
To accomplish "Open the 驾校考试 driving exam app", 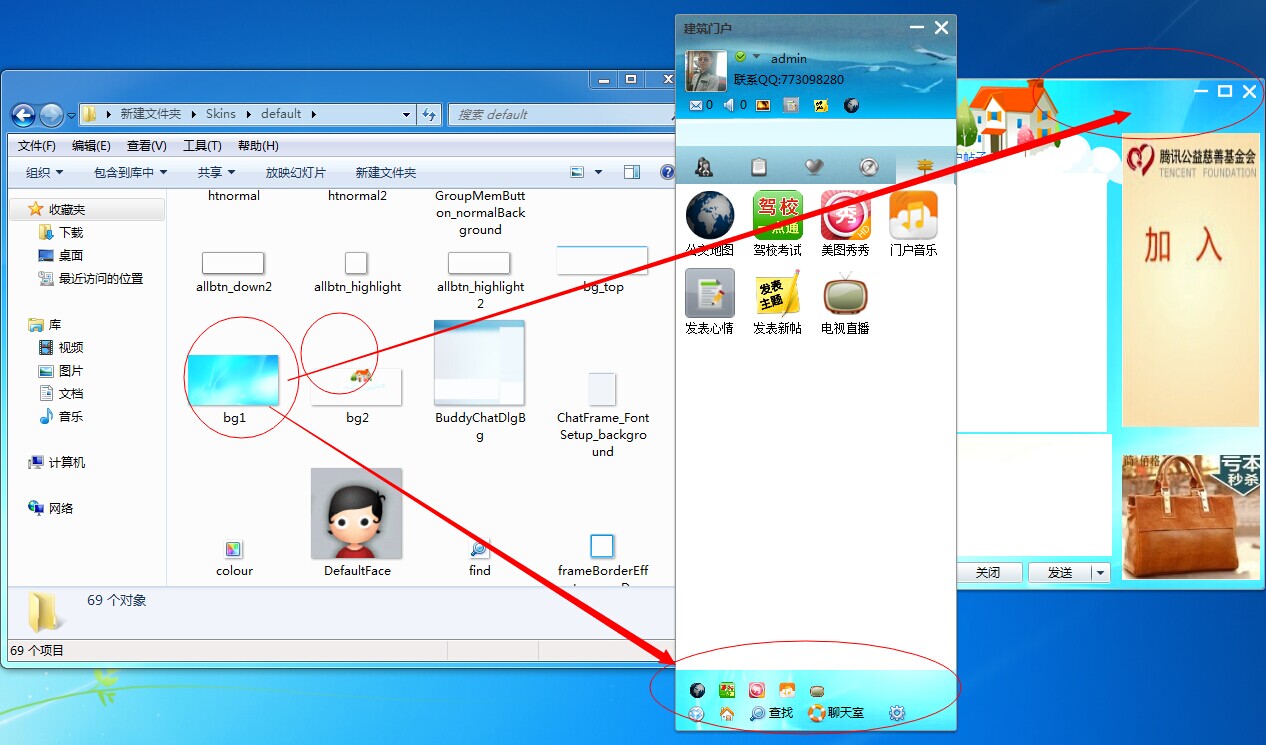I will pos(778,216).
